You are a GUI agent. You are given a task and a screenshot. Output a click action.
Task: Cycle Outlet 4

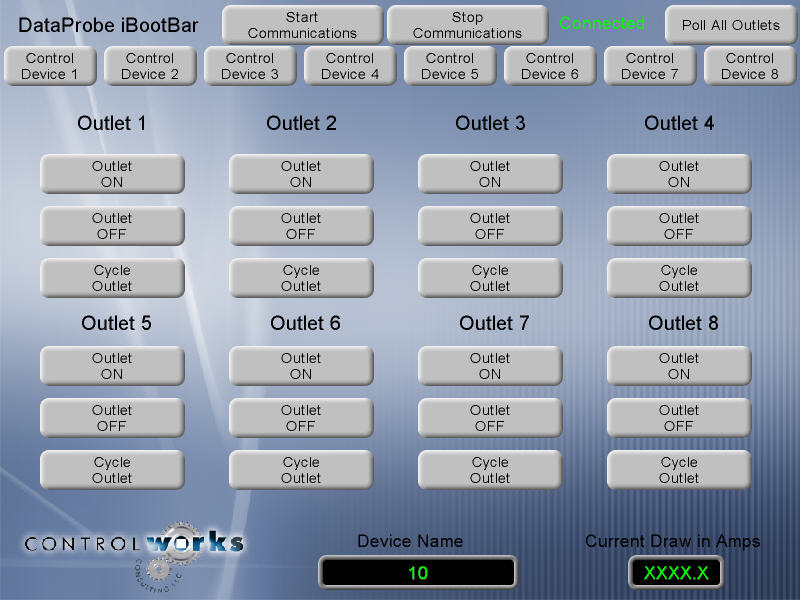tap(679, 278)
